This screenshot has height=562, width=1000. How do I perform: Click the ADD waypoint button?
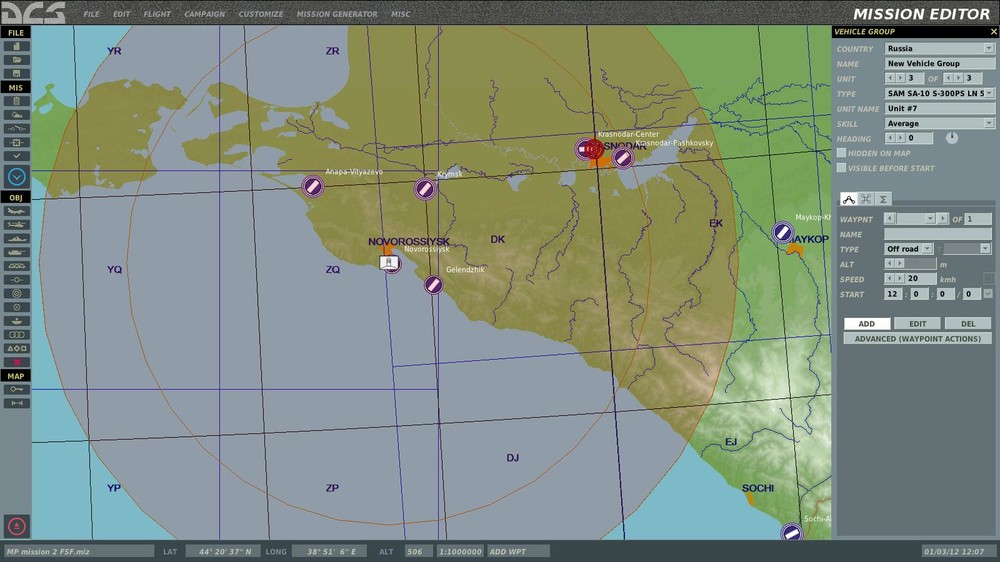click(x=867, y=323)
